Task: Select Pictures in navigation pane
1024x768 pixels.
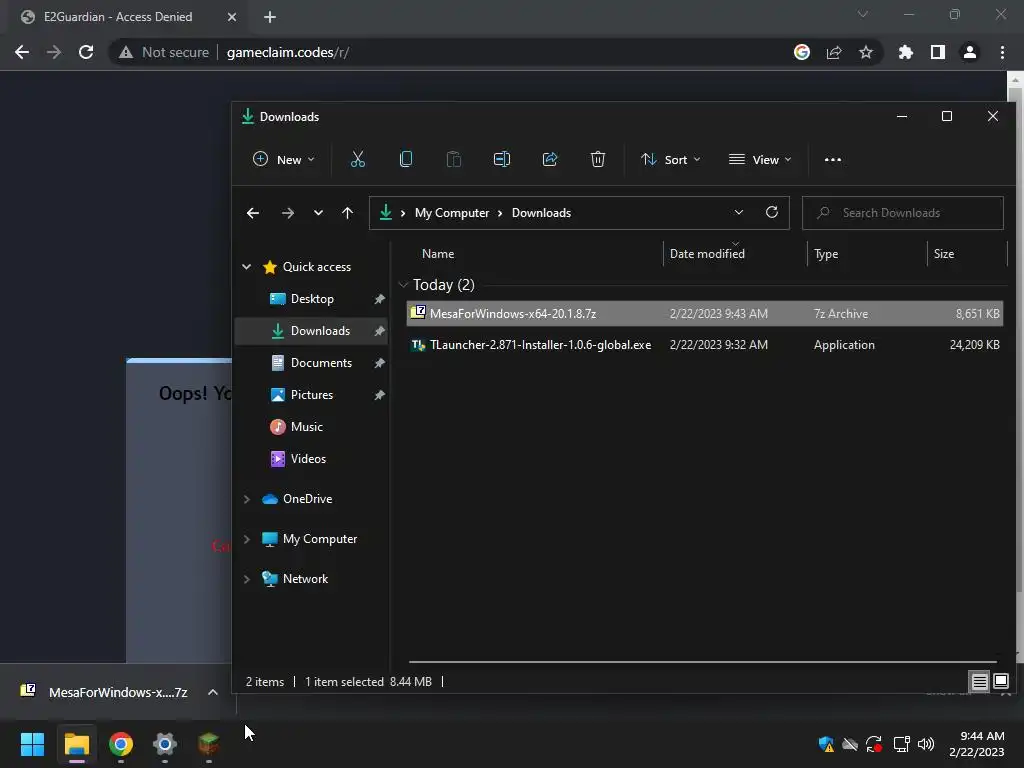Action: pyautogui.click(x=312, y=395)
